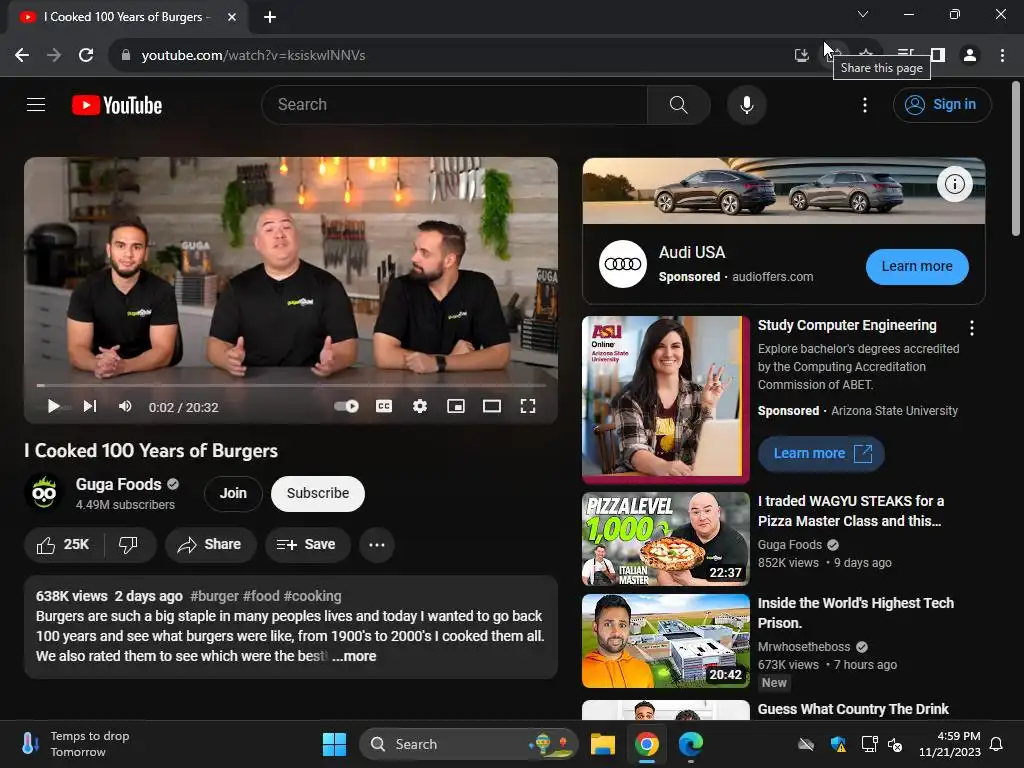The image size is (1024, 768).
Task: Open the #cooking hashtag
Action: tap(312, 596)
